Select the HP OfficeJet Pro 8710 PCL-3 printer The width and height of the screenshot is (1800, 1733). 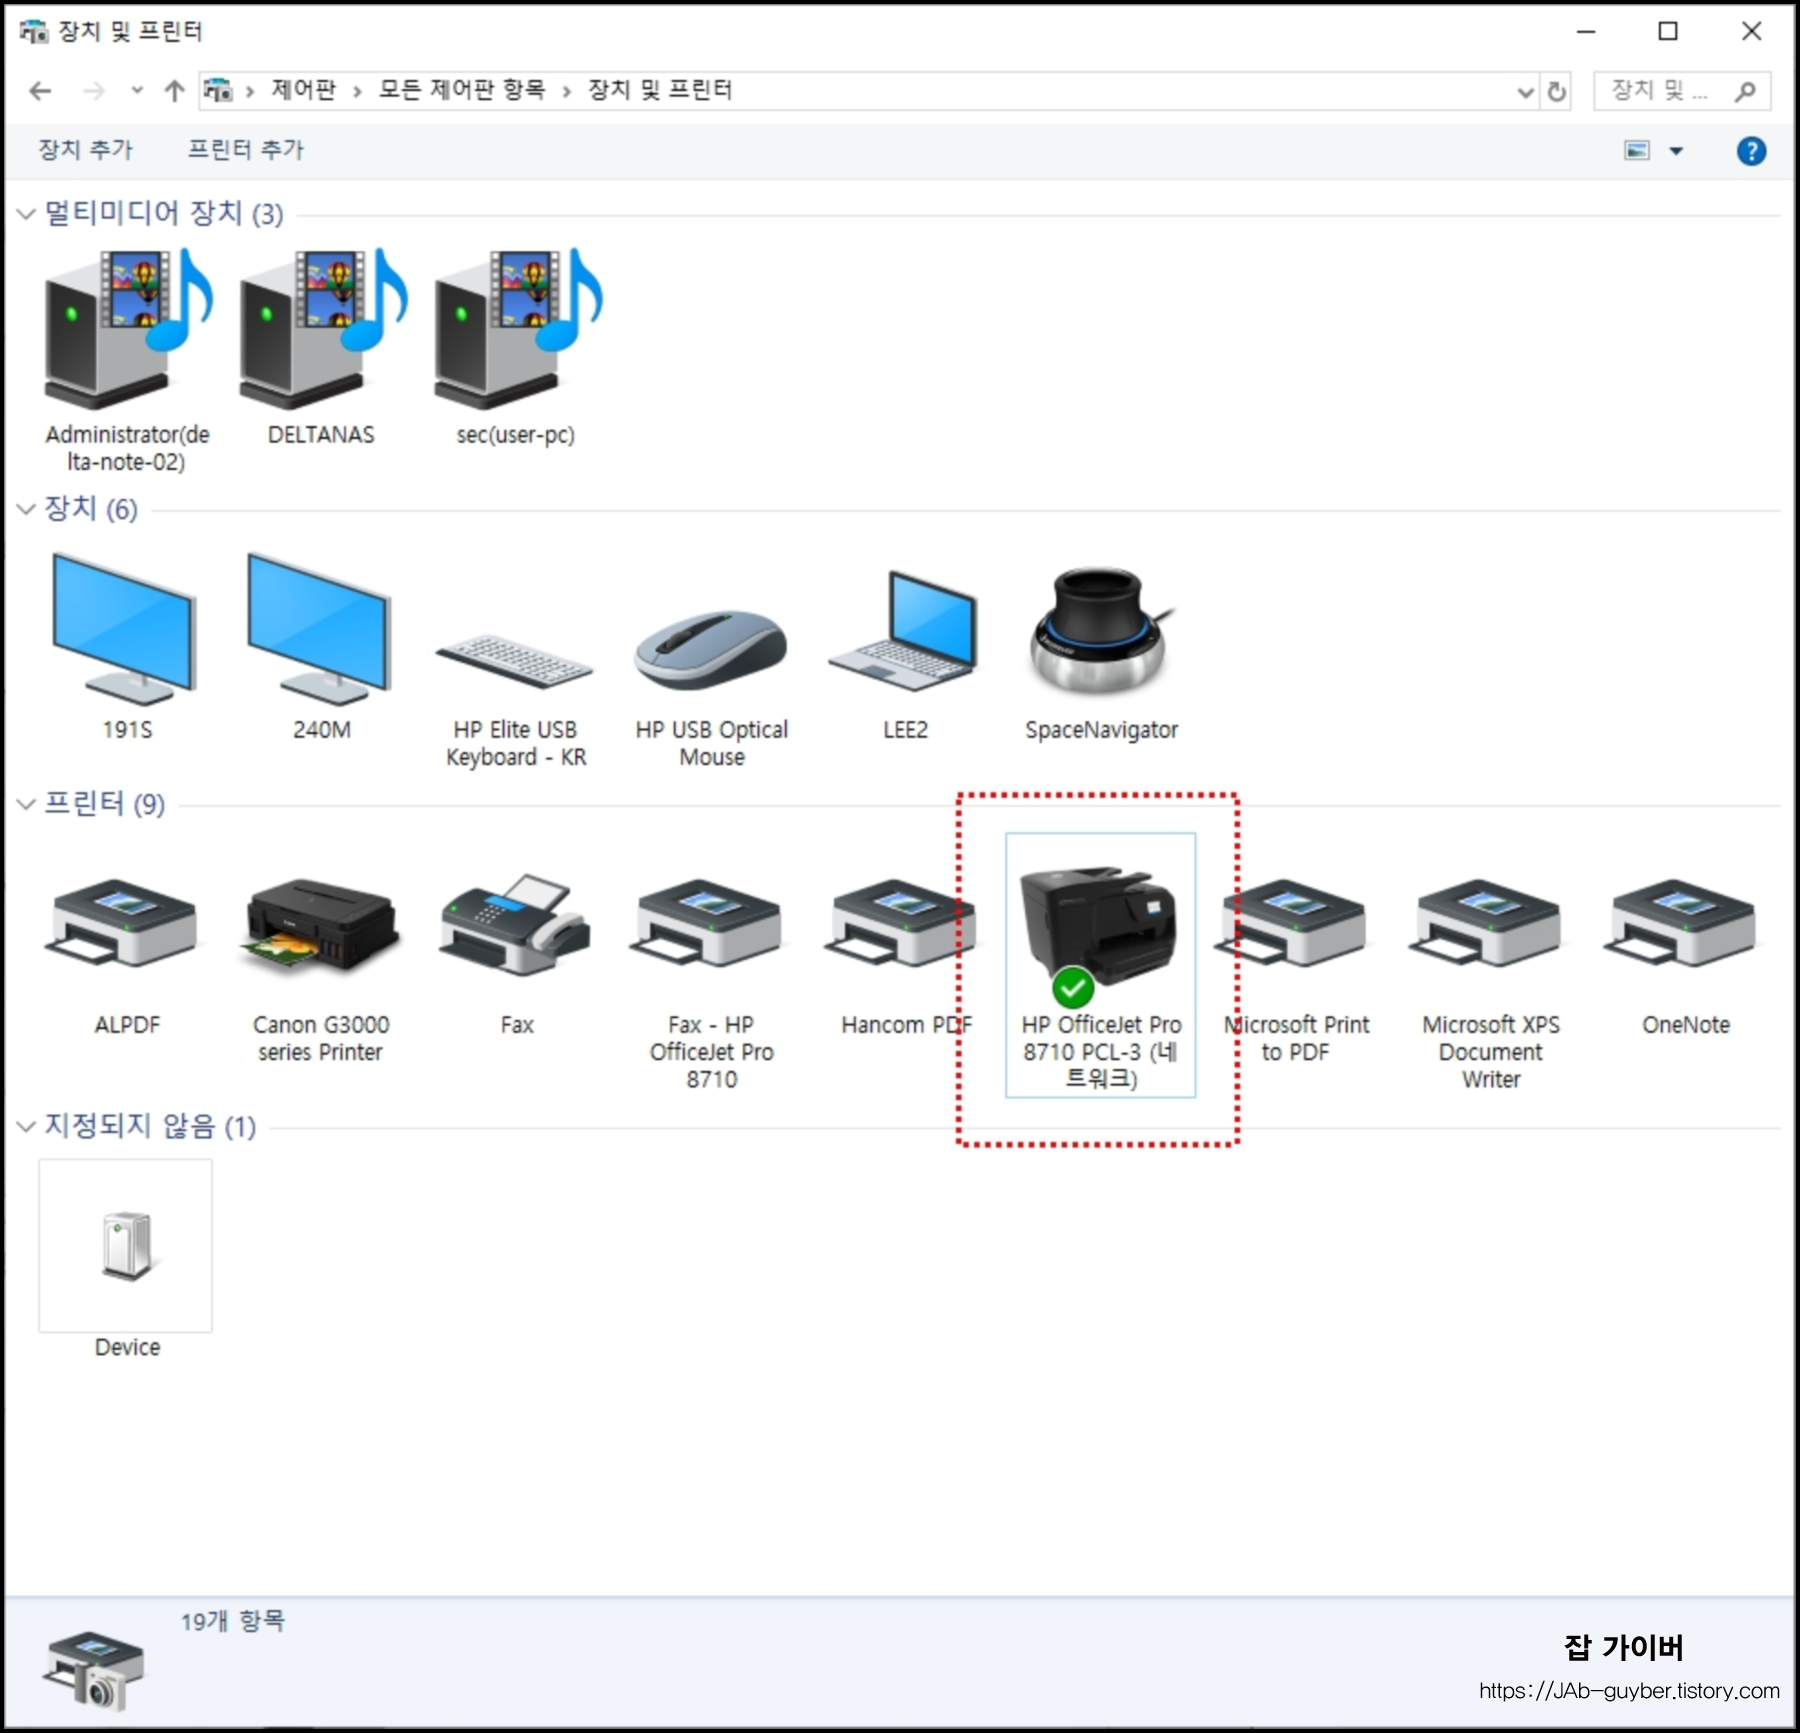1100,965
